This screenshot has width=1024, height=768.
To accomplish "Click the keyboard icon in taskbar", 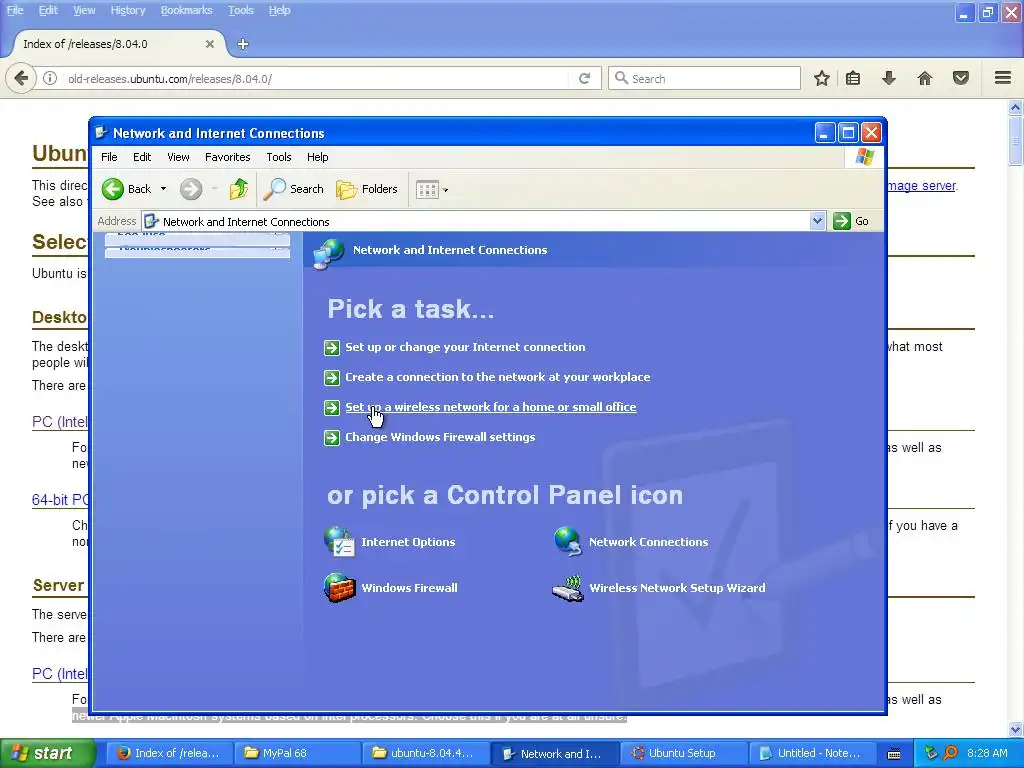I will [894, 754].
